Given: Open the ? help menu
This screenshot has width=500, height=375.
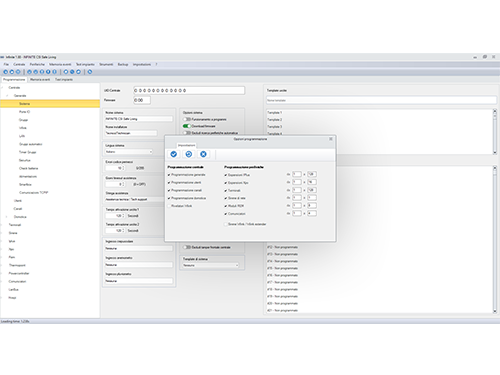Looking at the screenshot, I should pyautogui.click(x=156, y=64).
